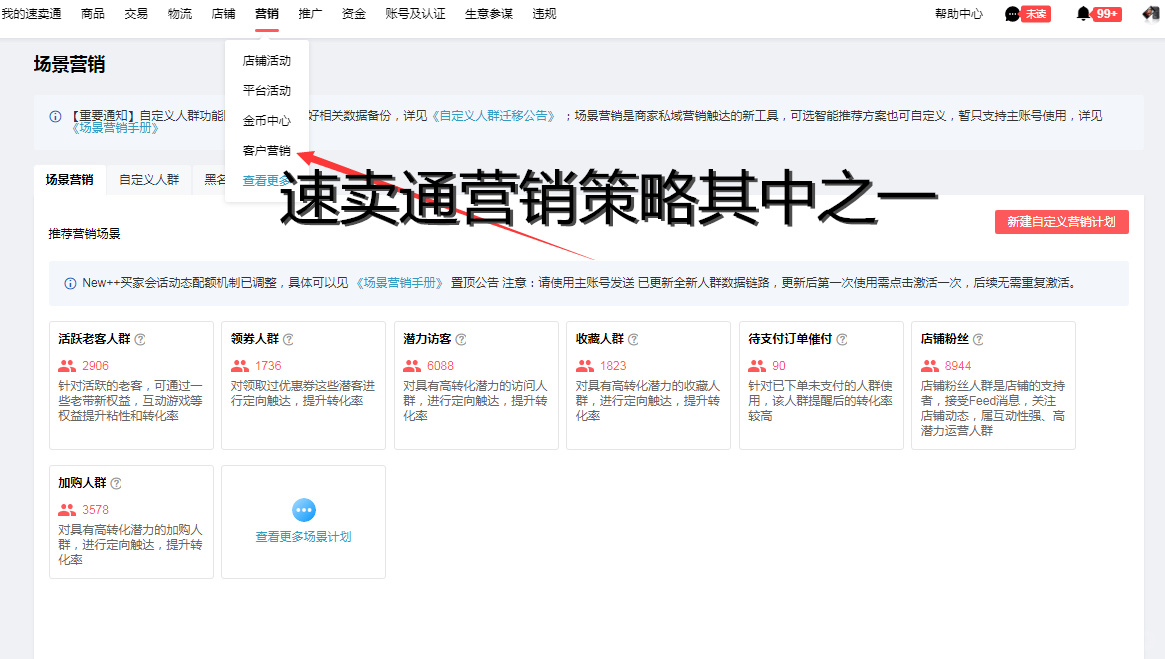
Task: Open the 活跃老客人群 scenario card
Action: pos(132,386)
